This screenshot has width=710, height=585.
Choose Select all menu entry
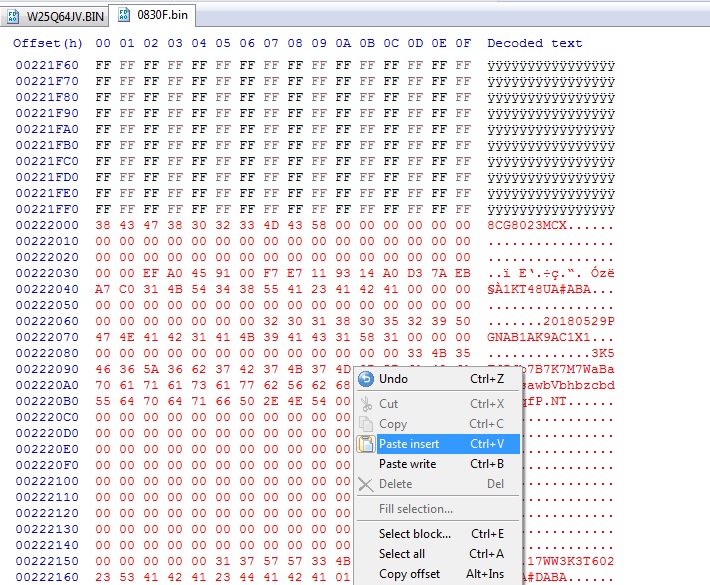(x=437, y=554)
